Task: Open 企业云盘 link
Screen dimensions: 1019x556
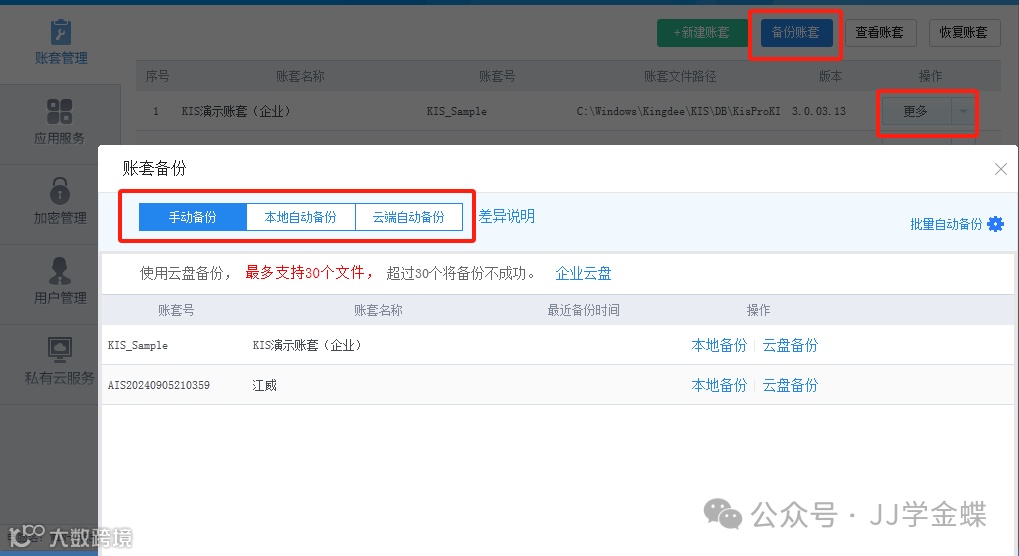Action: click(x=583, y=273)
